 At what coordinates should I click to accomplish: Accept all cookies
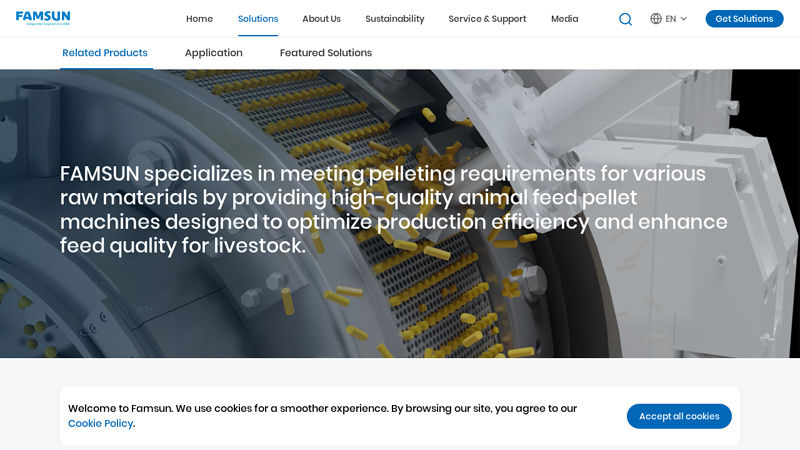[679, 416]
